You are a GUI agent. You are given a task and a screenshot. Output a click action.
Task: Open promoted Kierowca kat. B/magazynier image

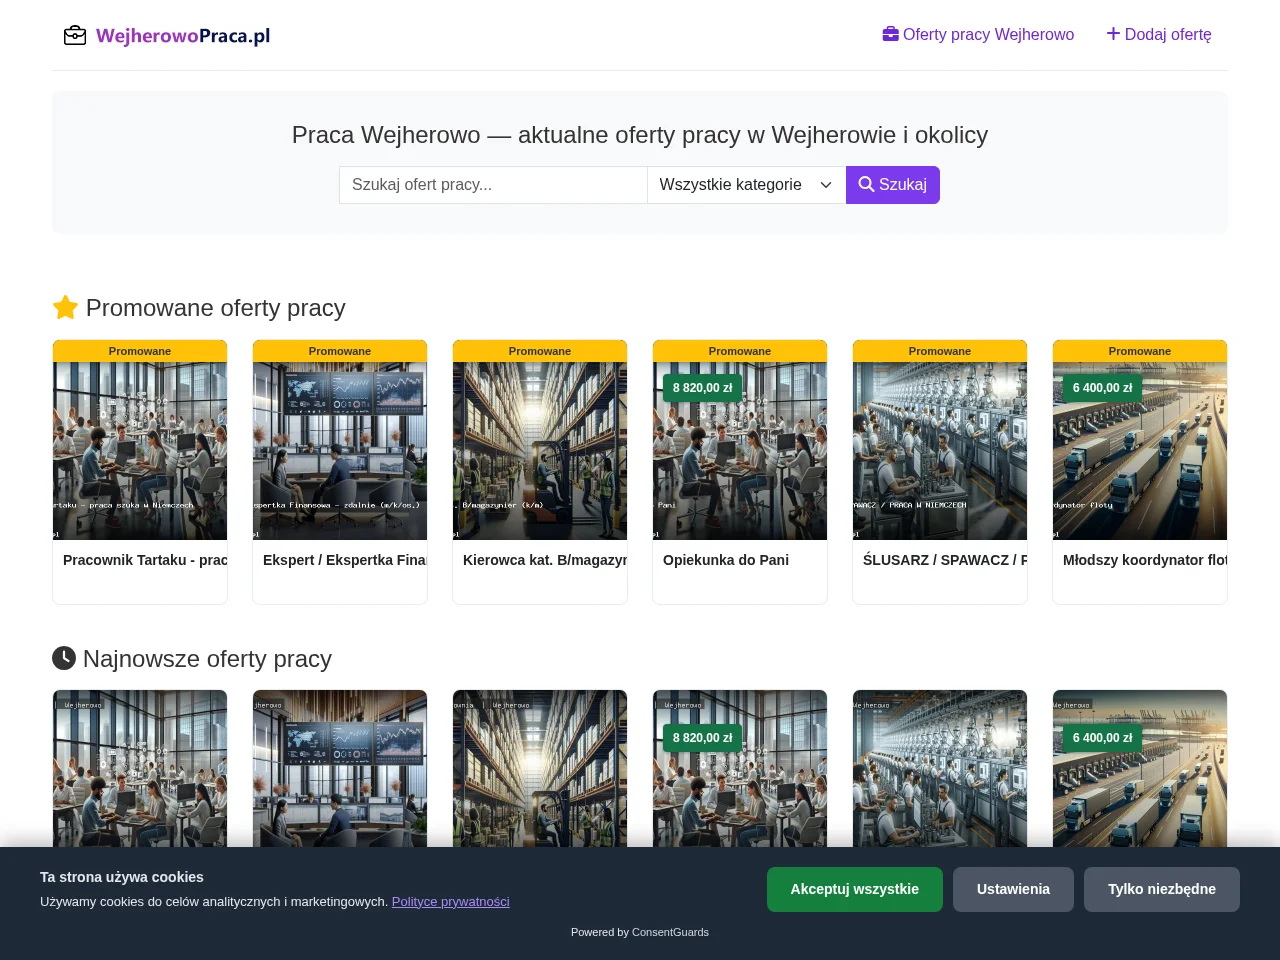point(540,451)
